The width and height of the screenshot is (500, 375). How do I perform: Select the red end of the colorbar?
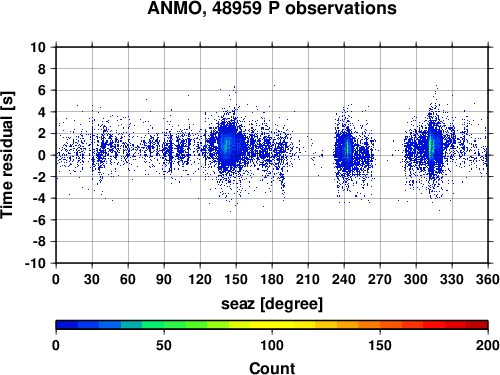[x=477, y=325]
